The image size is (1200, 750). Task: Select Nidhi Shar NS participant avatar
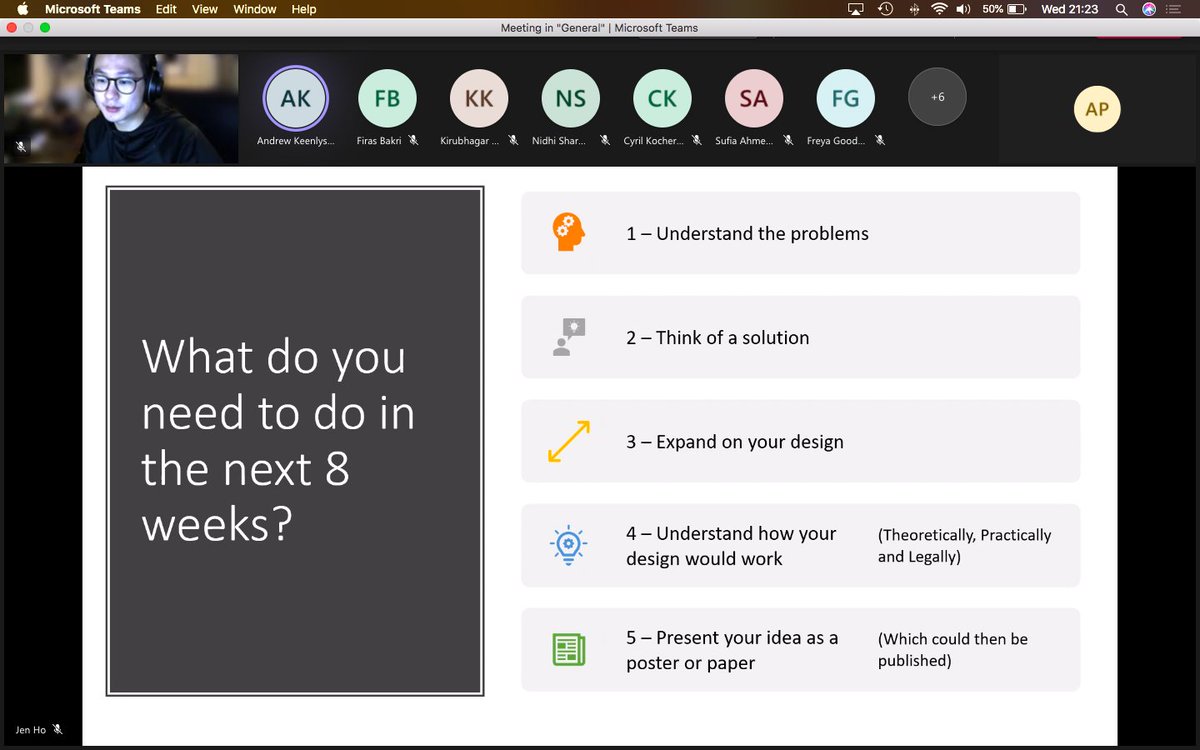point(571,98)
